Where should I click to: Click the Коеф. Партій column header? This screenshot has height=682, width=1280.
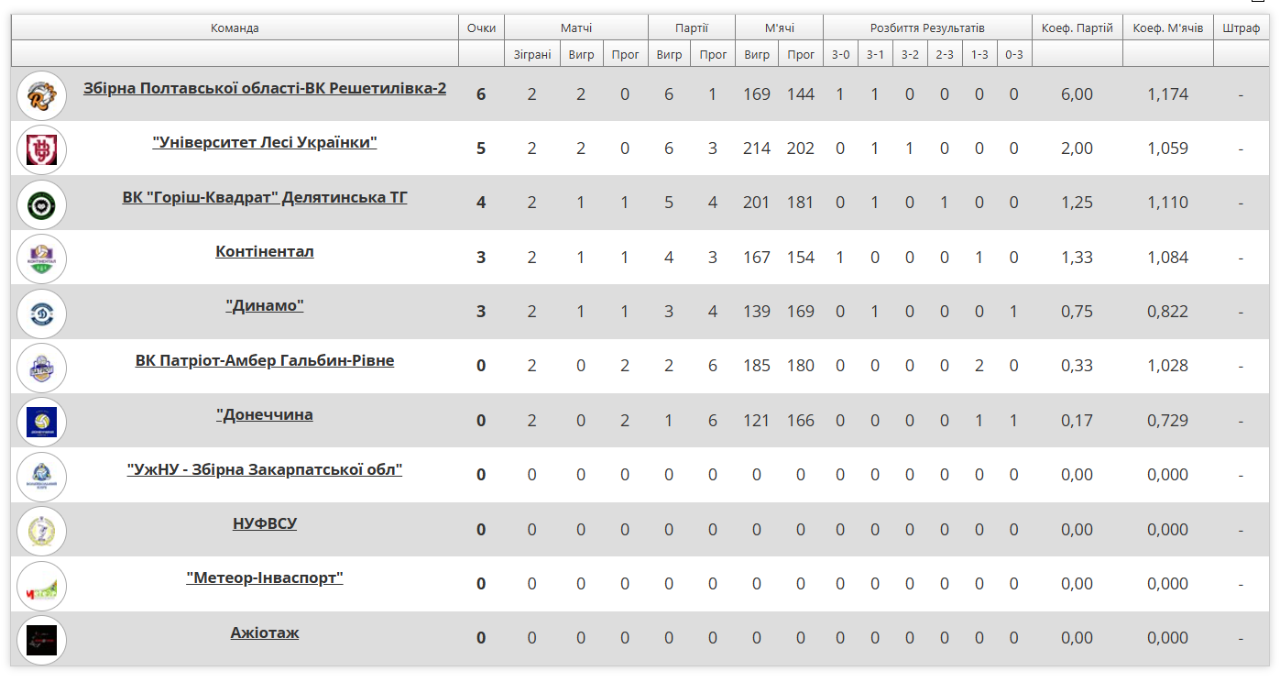(x=1077, y=28)
